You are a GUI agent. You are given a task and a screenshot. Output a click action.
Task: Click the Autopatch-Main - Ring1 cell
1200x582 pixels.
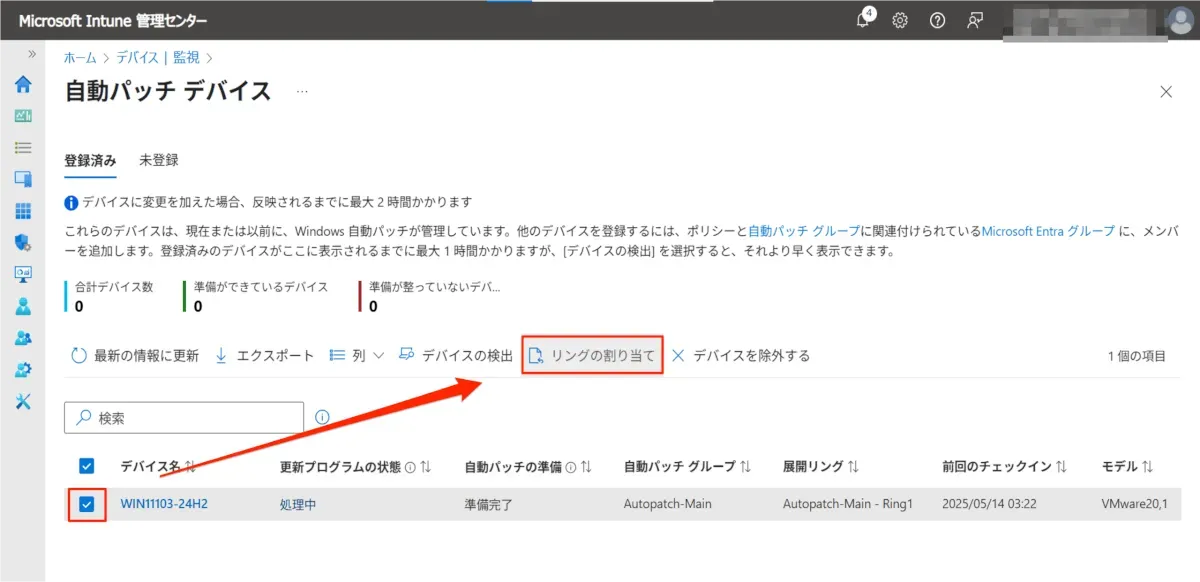coord(848,504)
